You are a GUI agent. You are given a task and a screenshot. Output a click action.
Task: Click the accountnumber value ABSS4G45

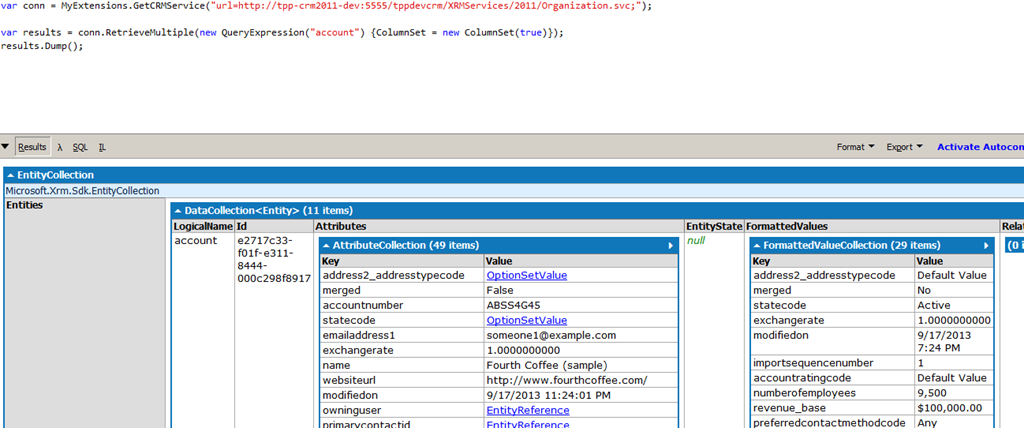click(x=513, y=306)
